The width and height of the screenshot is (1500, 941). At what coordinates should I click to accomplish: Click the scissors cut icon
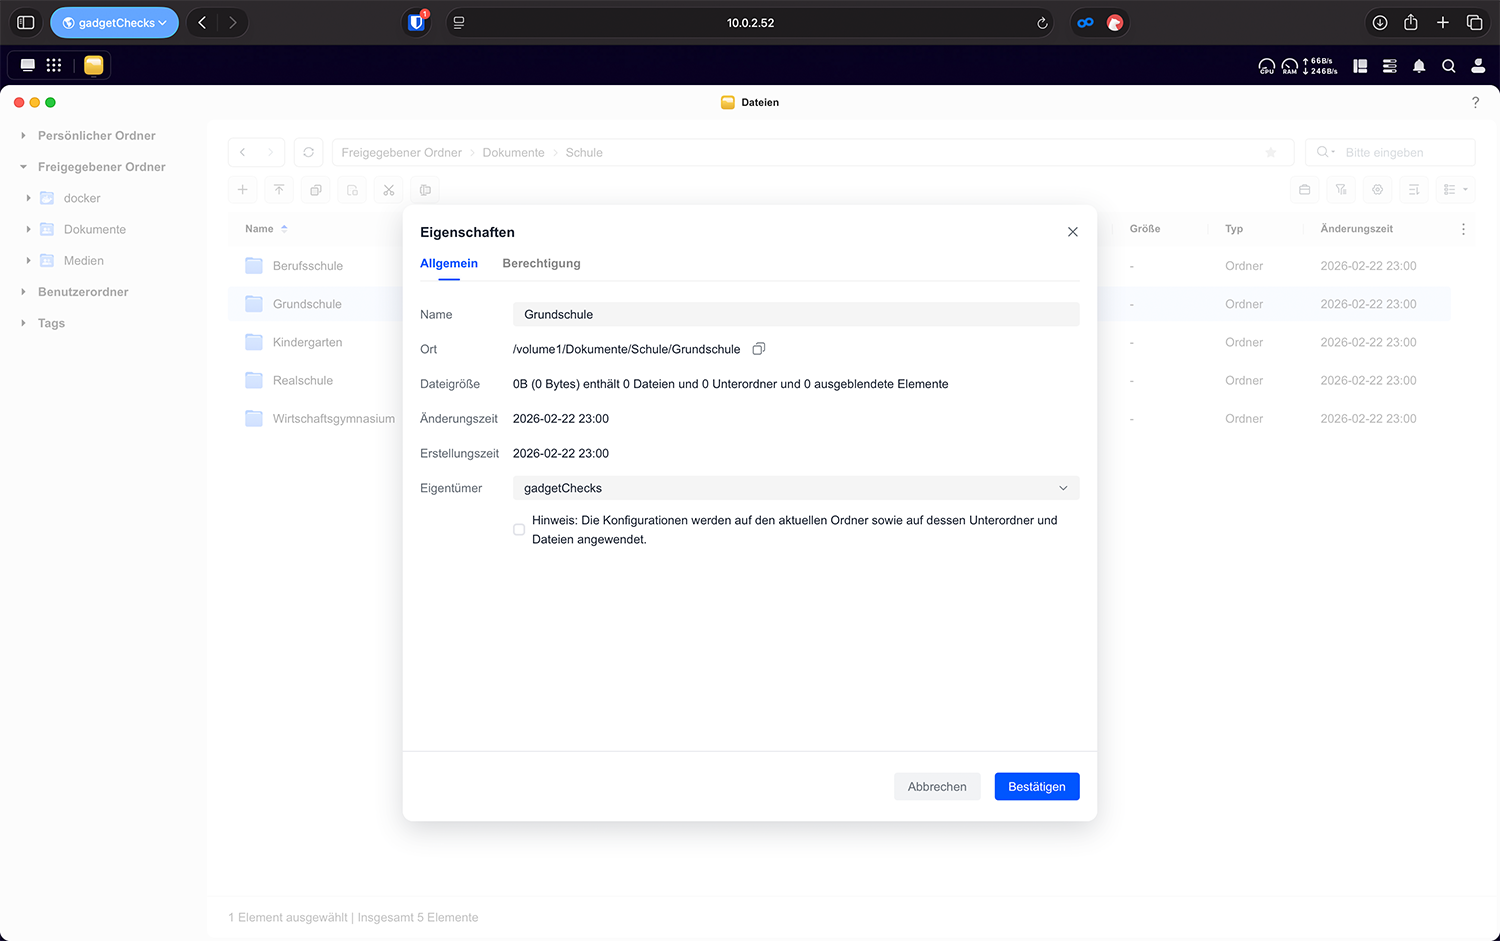click(x=389, y=190)
